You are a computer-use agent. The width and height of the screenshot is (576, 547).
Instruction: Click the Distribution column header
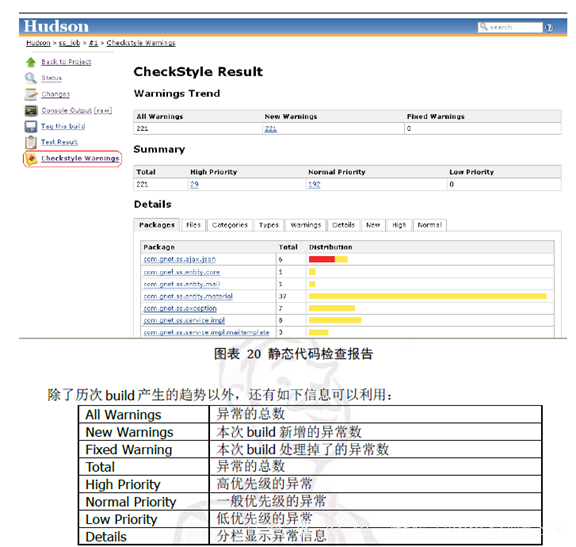331,247
